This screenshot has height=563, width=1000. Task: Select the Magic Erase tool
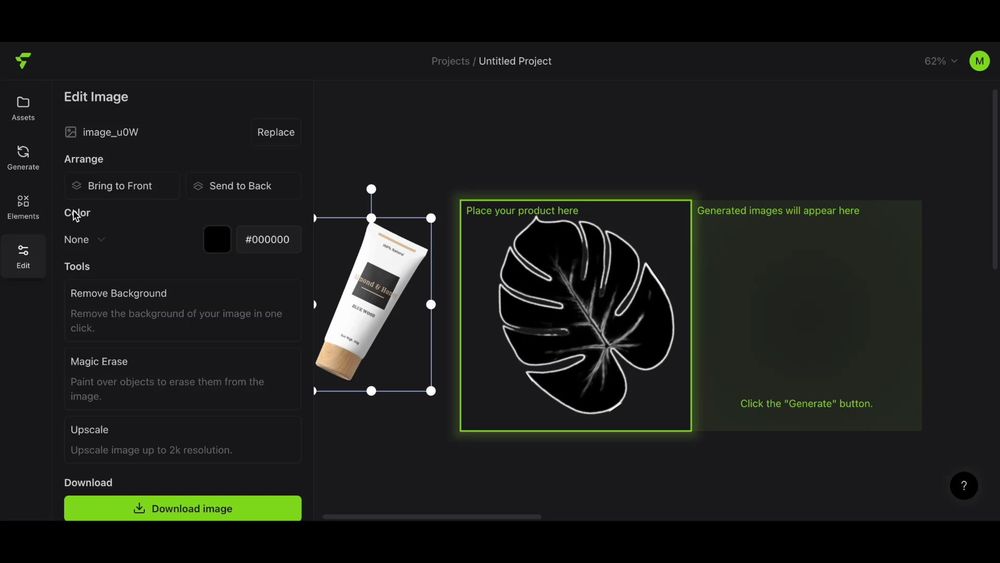pos(182,378)
